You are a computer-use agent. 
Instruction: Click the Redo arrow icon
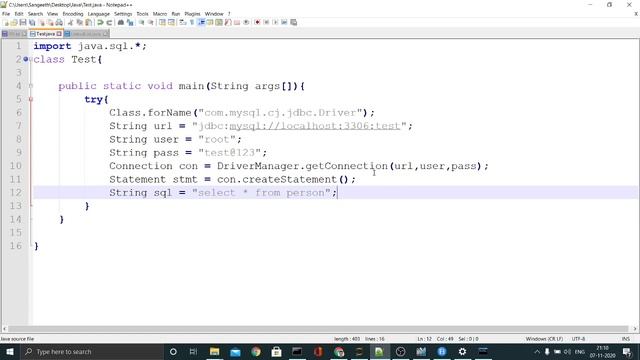(109, 22)
